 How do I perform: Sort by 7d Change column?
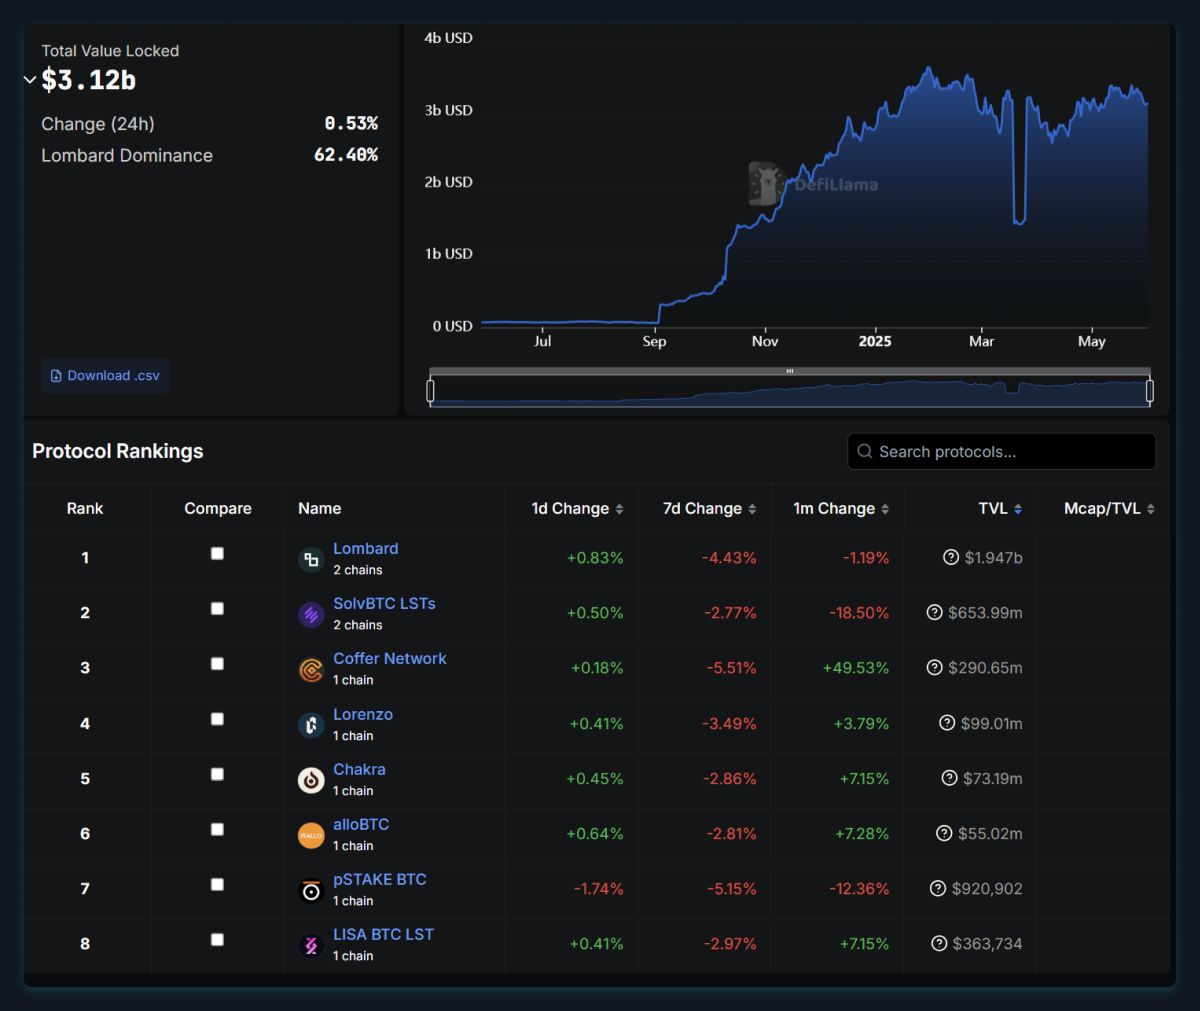(x=709, y=508)
